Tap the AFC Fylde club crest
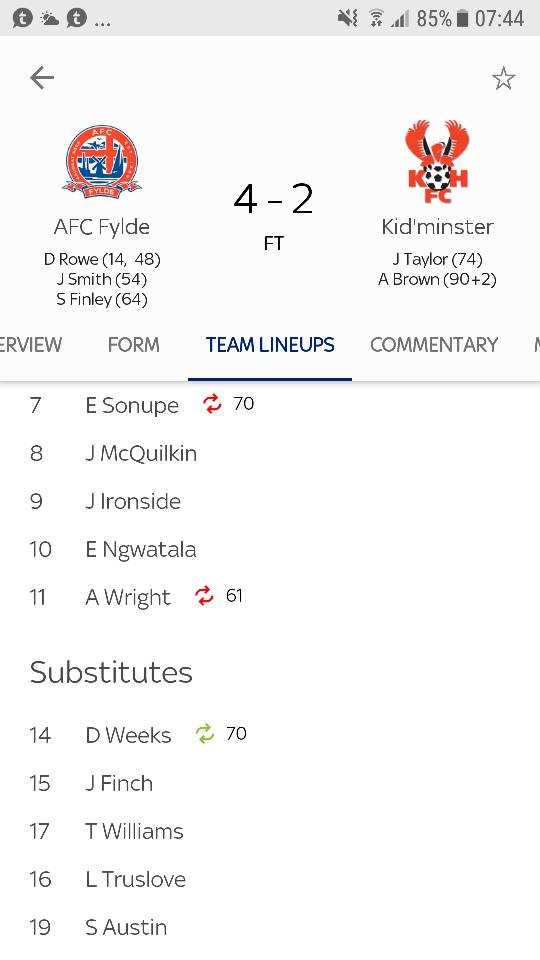This screenshot has width=540, height=960. point(102,162)
